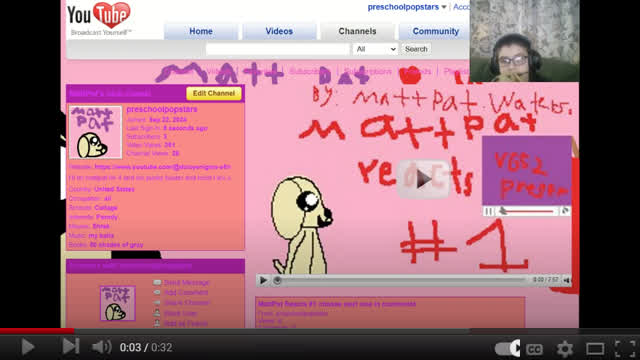Click the Add Comment link
Viewport: 640px width, 360px height.
click(186, 293)
